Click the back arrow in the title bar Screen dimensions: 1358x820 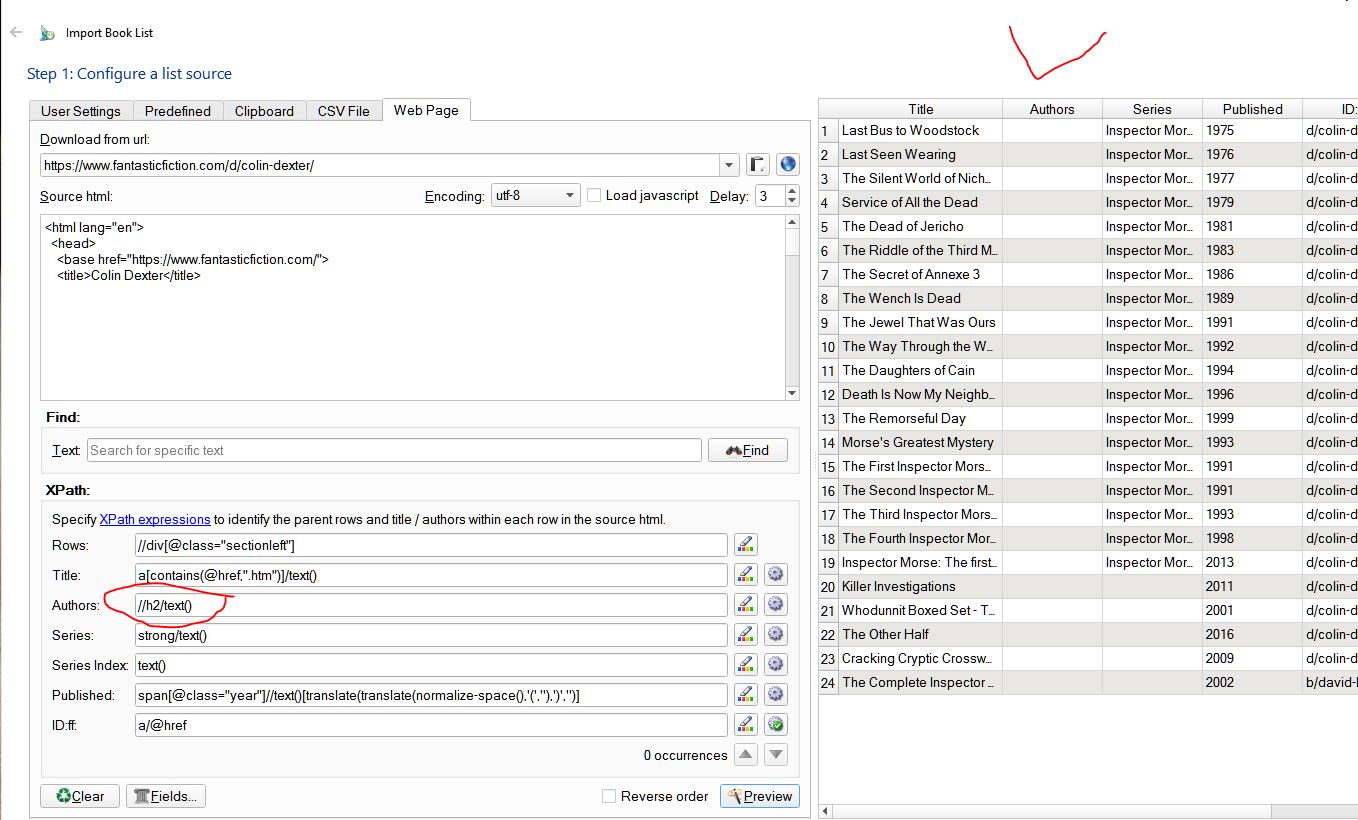[15, 32]
